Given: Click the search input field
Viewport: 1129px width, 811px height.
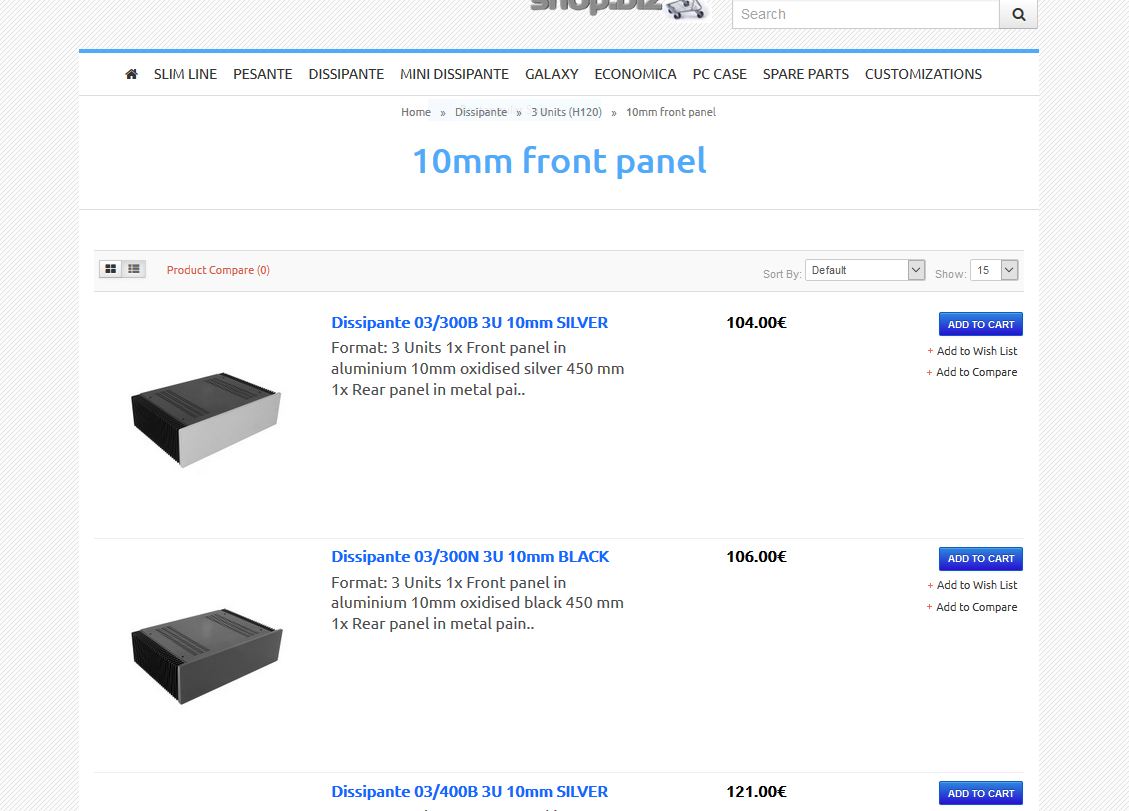Looking at the screenshot, I should 865,14.
